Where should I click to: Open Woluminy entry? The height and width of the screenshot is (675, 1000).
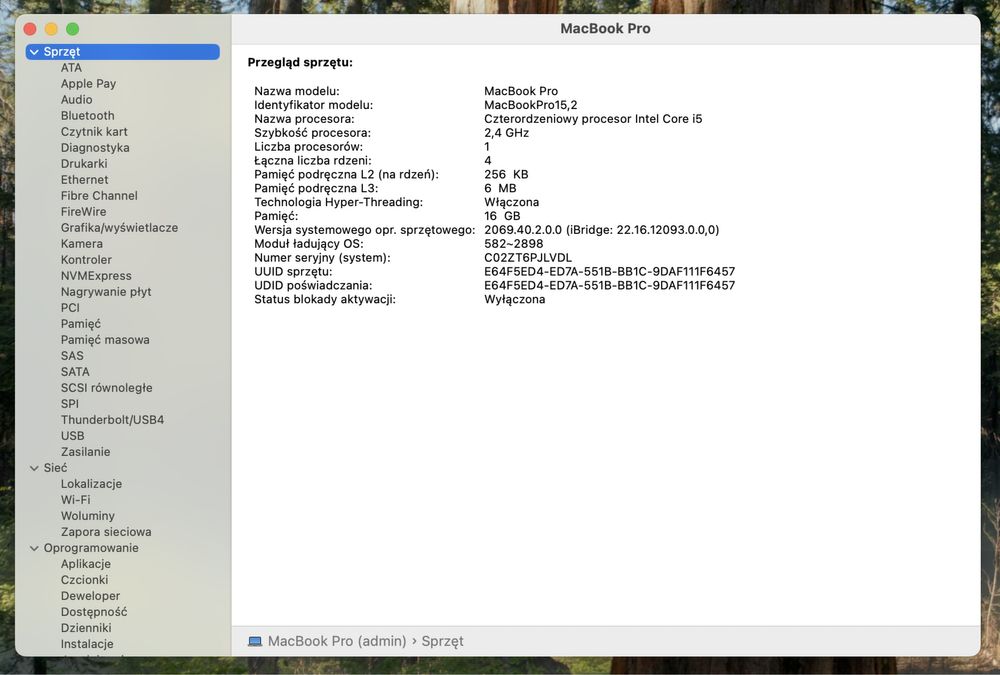[87, 516]
